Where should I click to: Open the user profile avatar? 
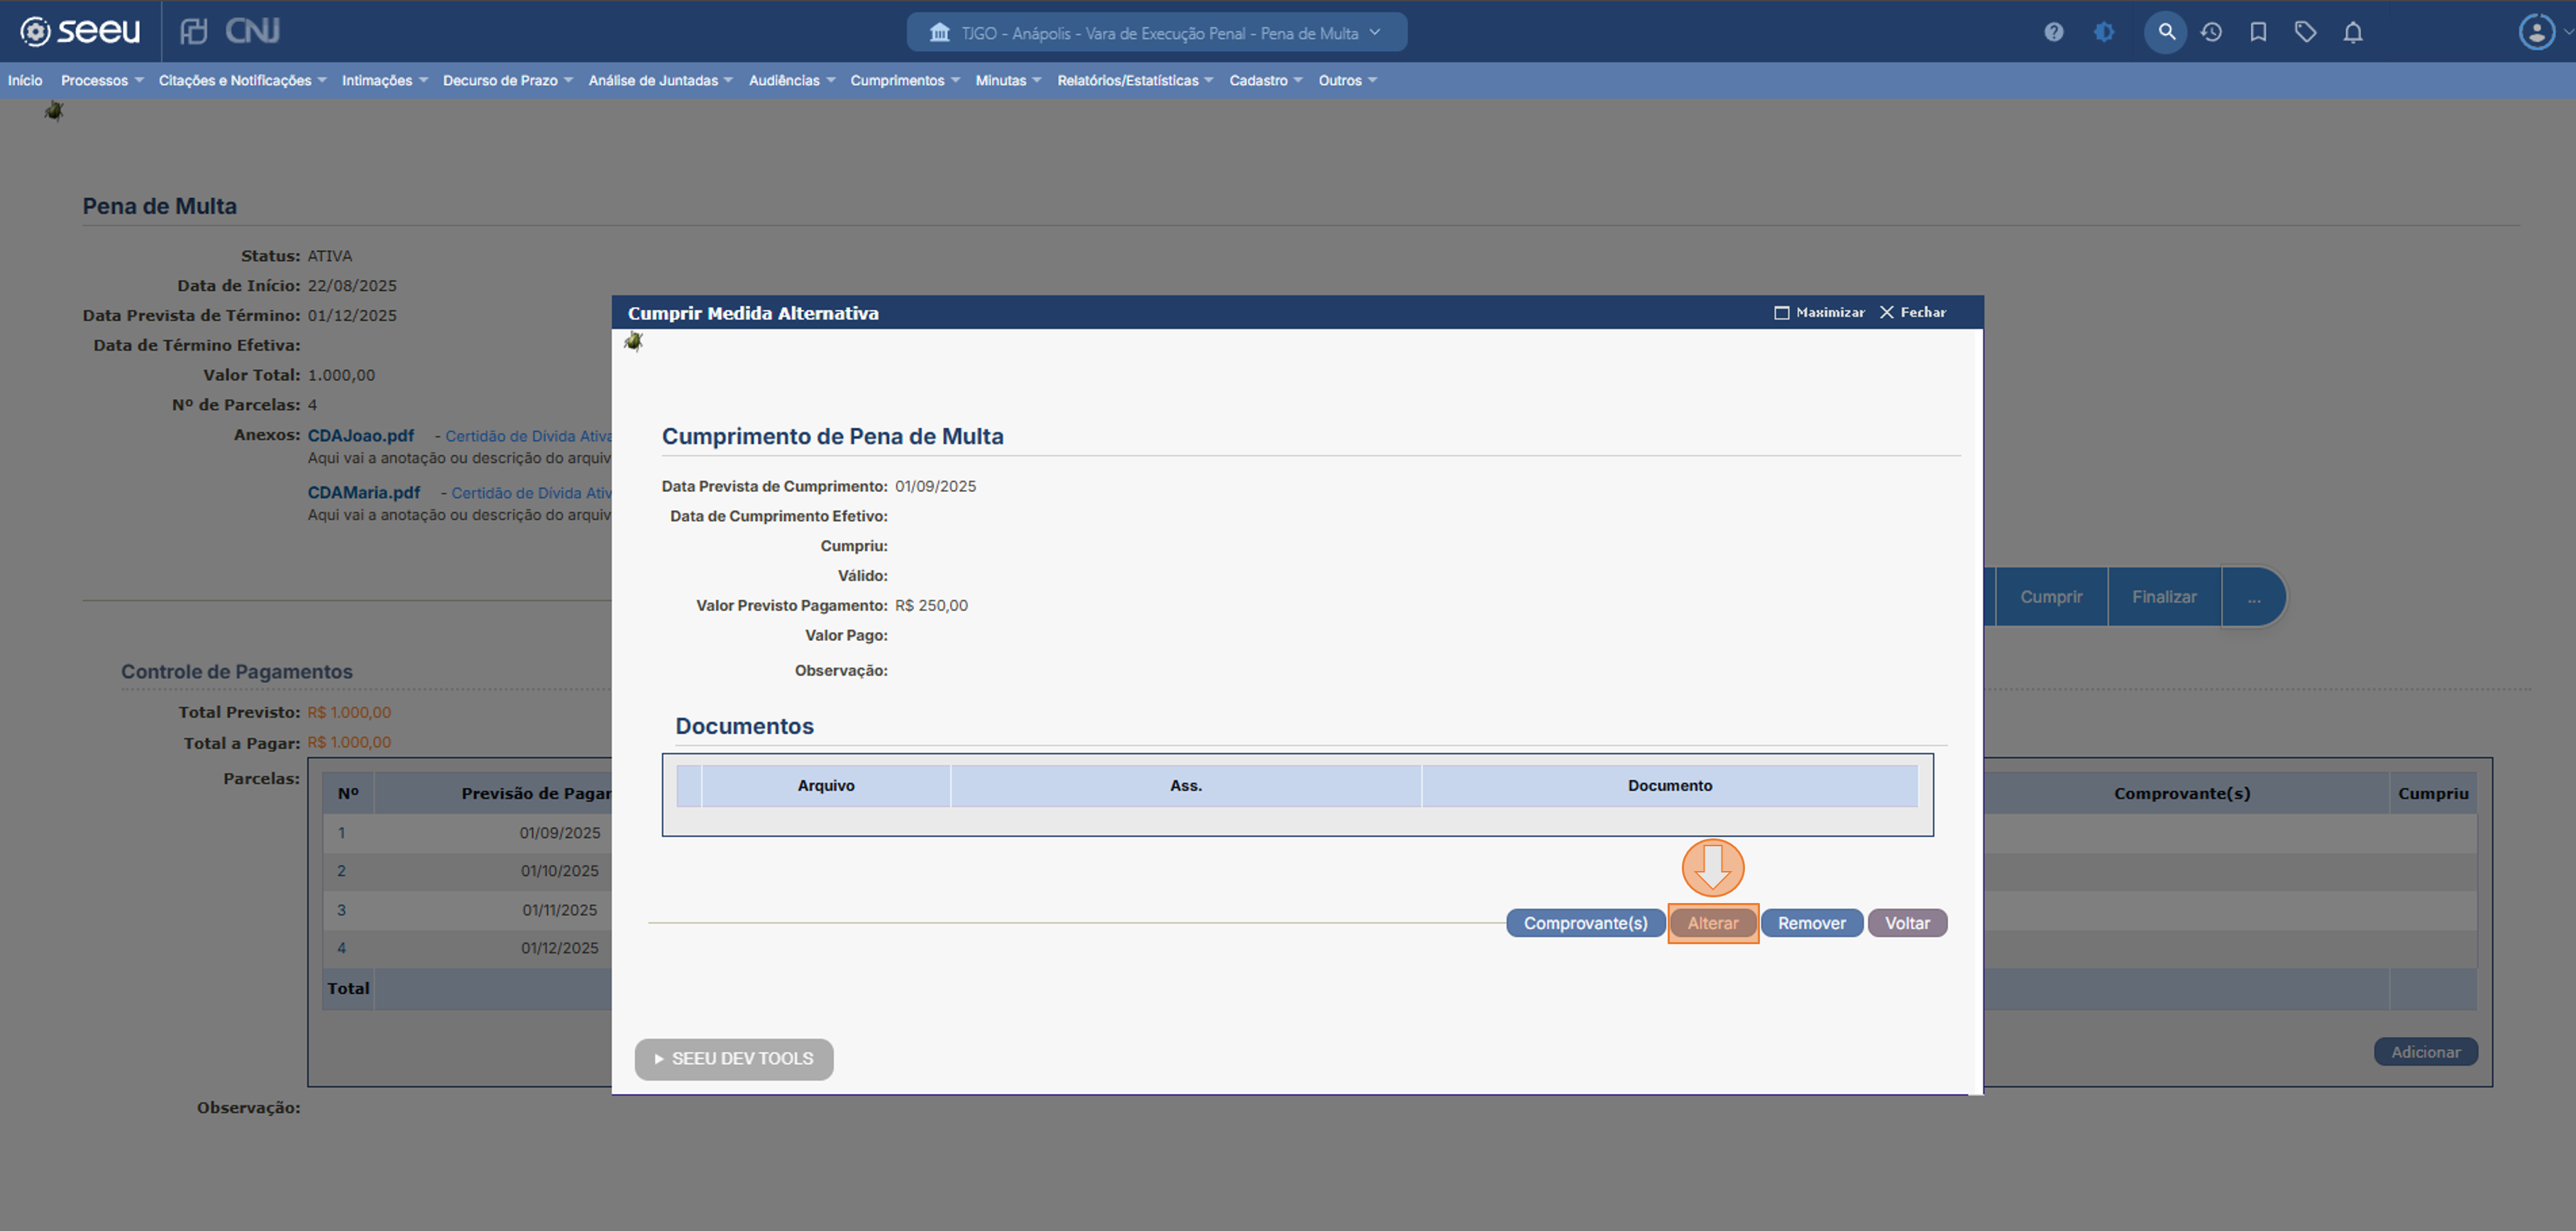click(x=2536, y=32)
